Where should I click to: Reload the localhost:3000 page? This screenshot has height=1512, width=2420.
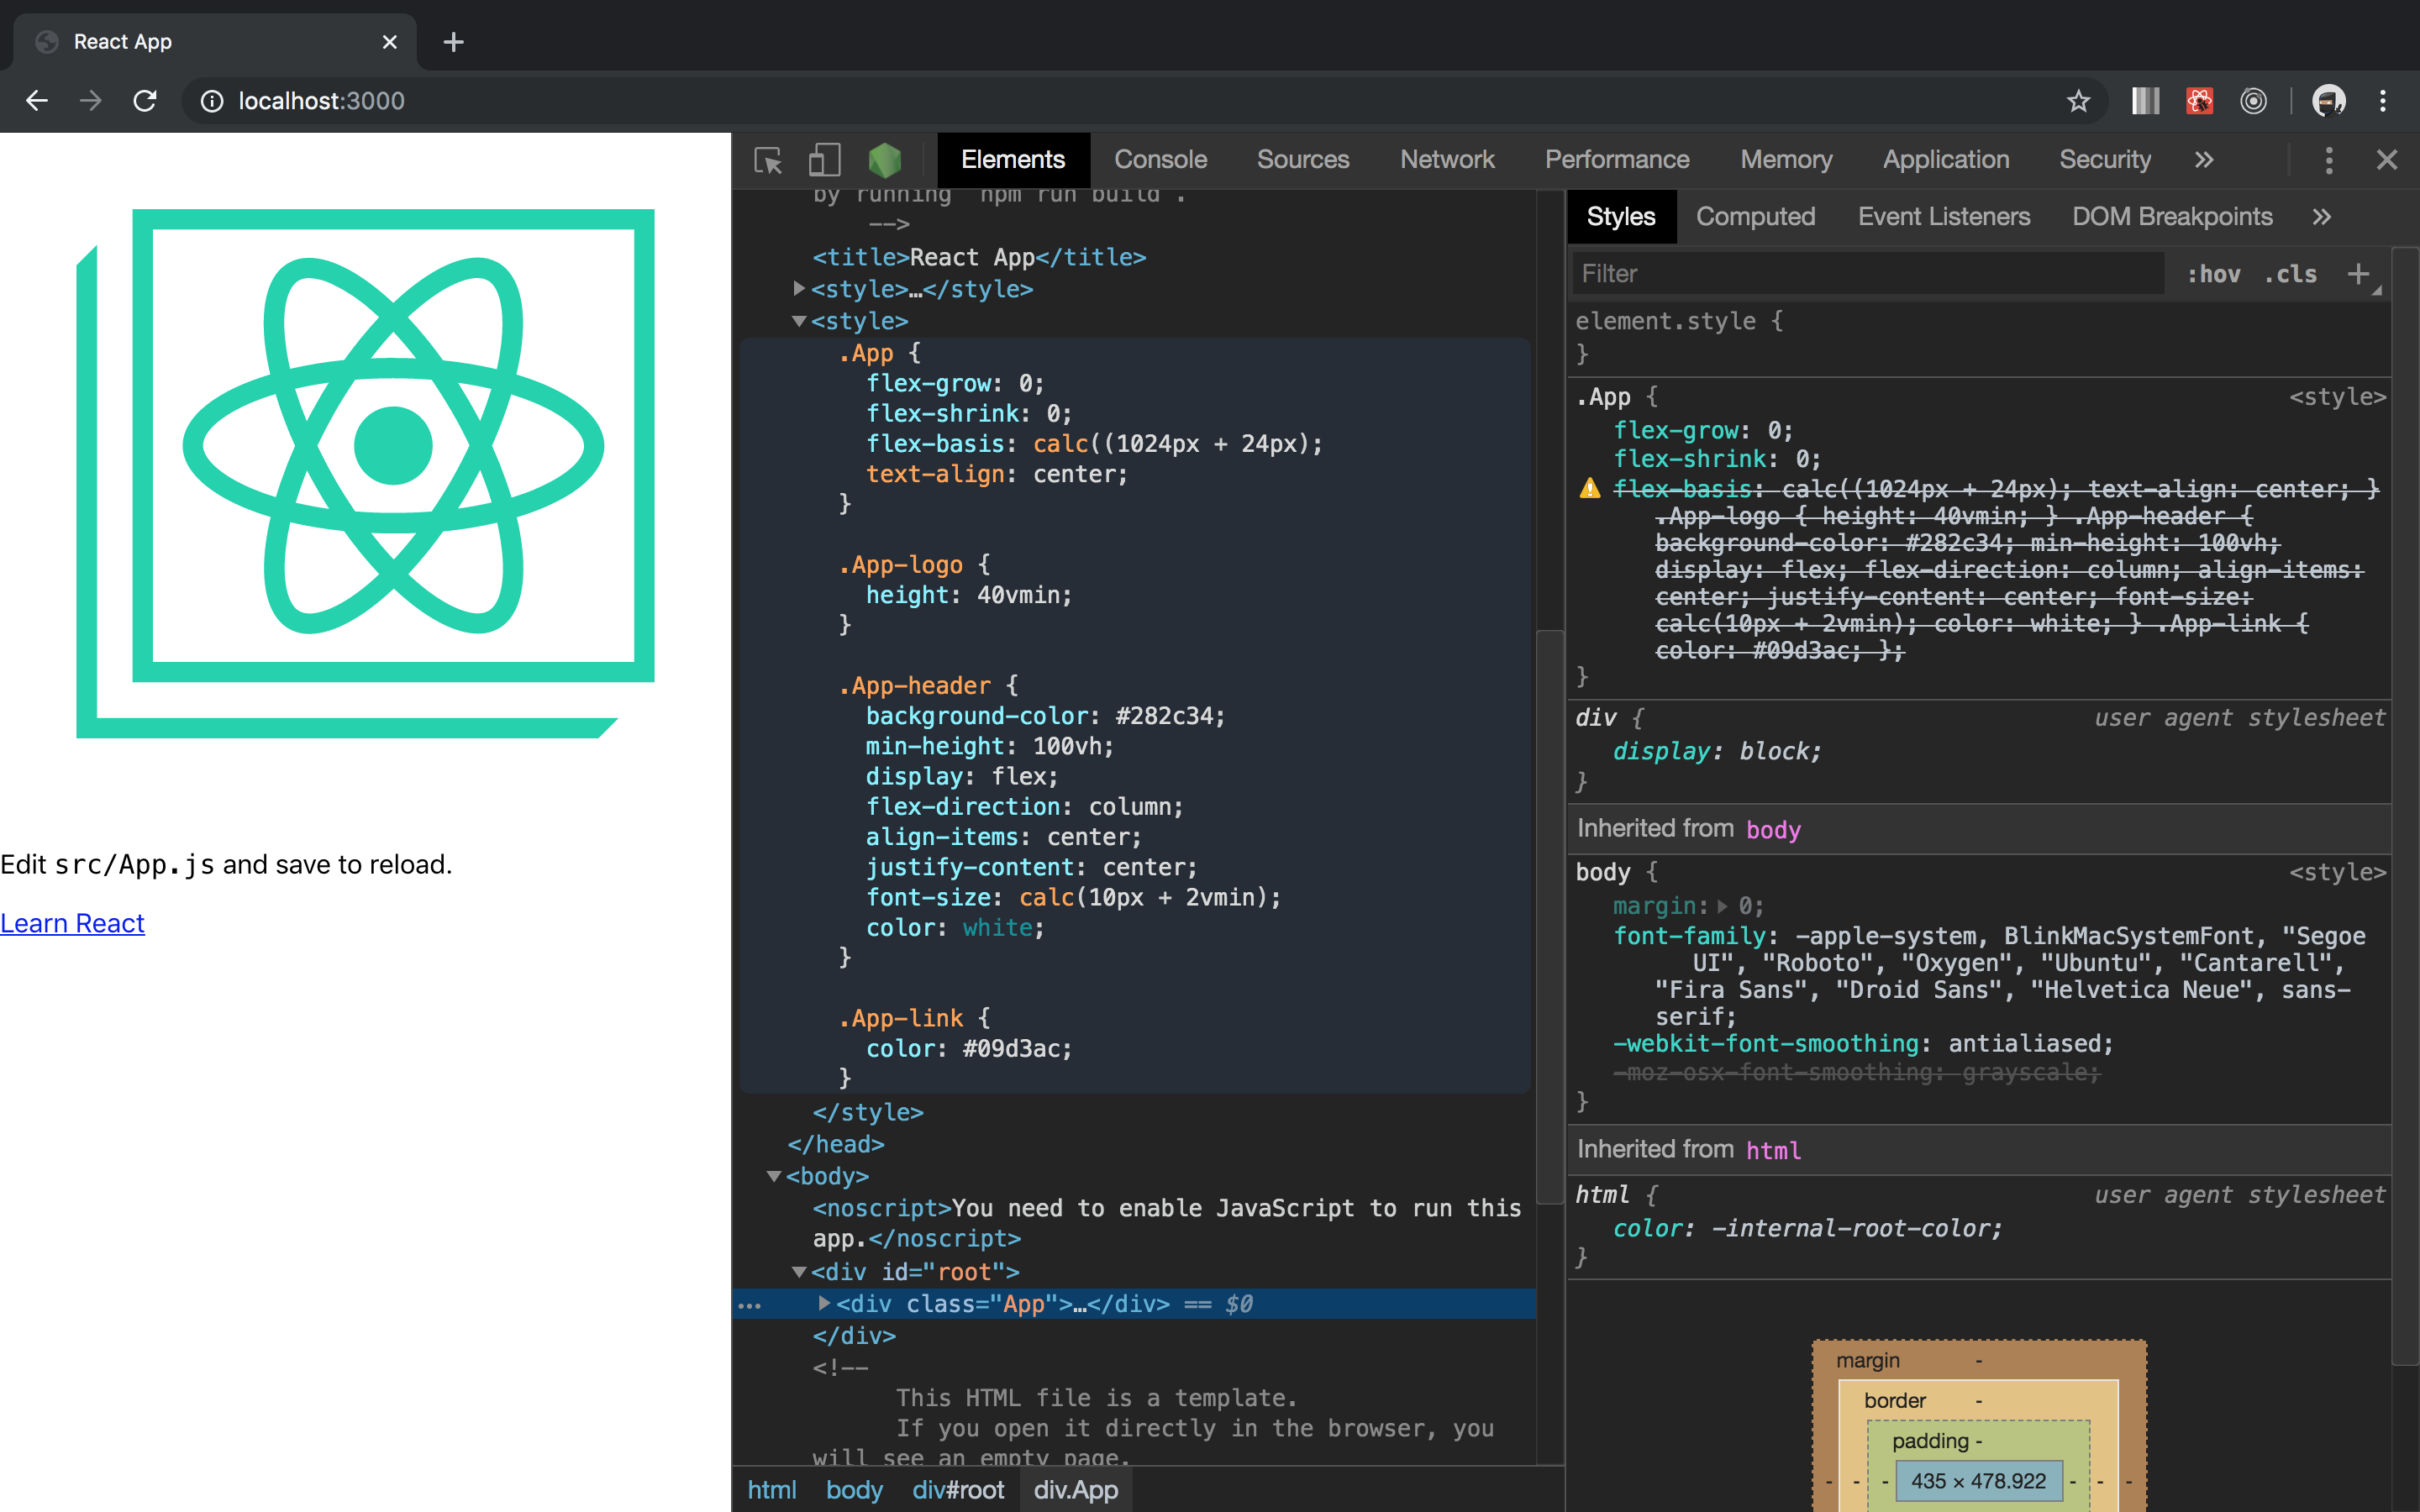pyautogui.click(x=145, y=100)
